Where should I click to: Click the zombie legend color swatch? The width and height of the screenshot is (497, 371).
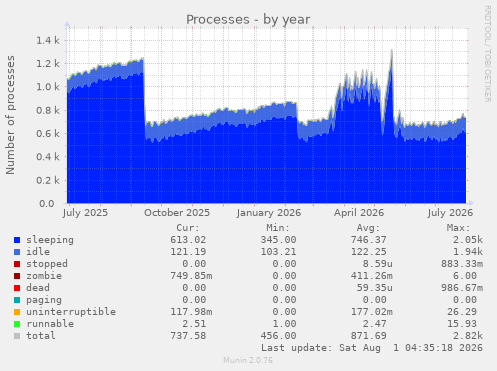[x=17, y=276]
